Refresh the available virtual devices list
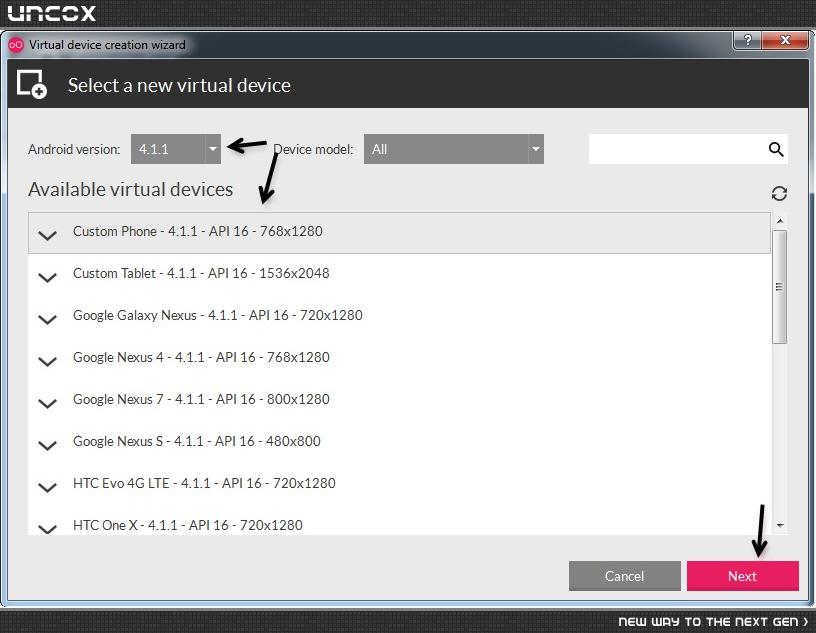Screen dimensions: 816x633 [779, 194]
